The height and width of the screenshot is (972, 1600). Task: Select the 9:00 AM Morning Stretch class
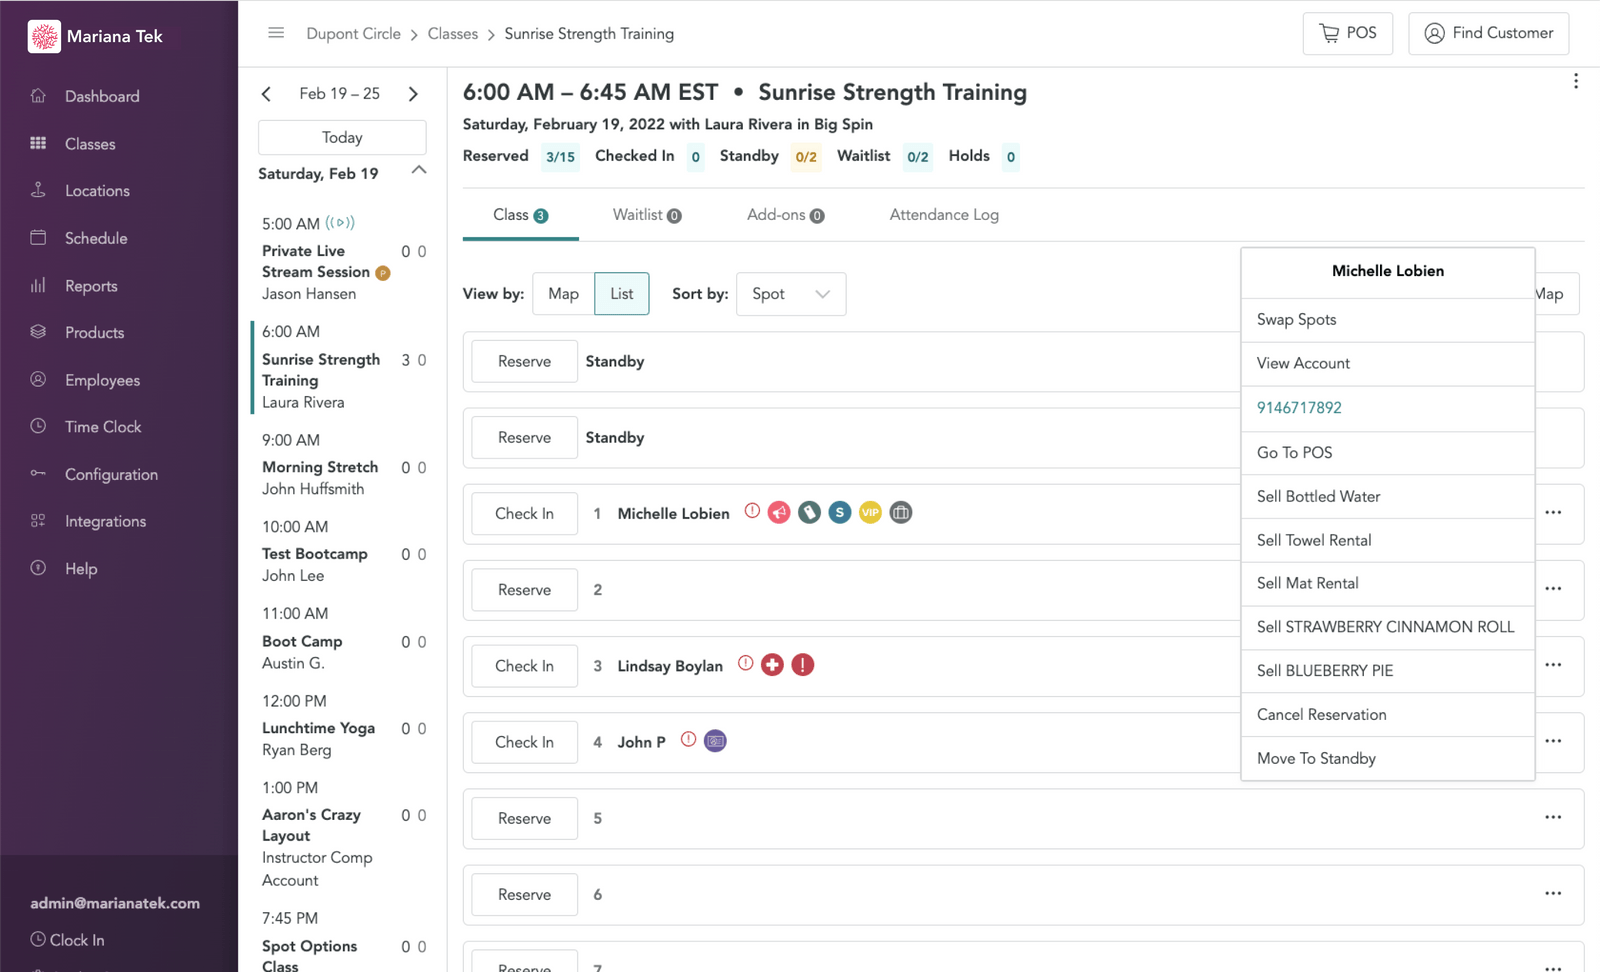[320, 467]
